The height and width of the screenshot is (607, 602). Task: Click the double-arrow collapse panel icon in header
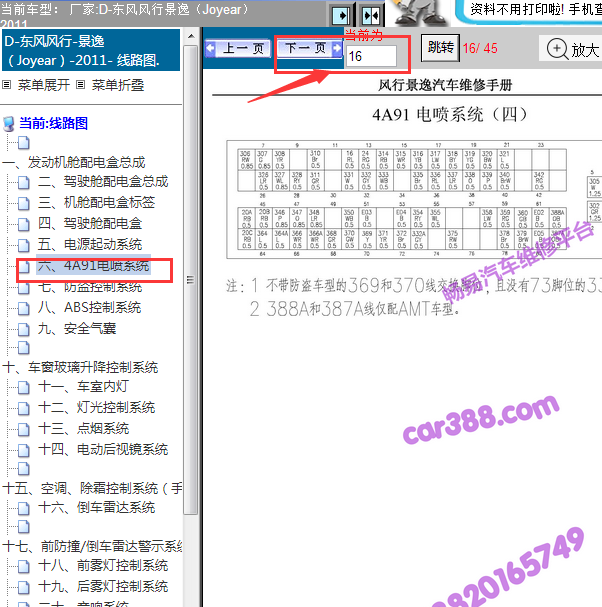point(371,15)
